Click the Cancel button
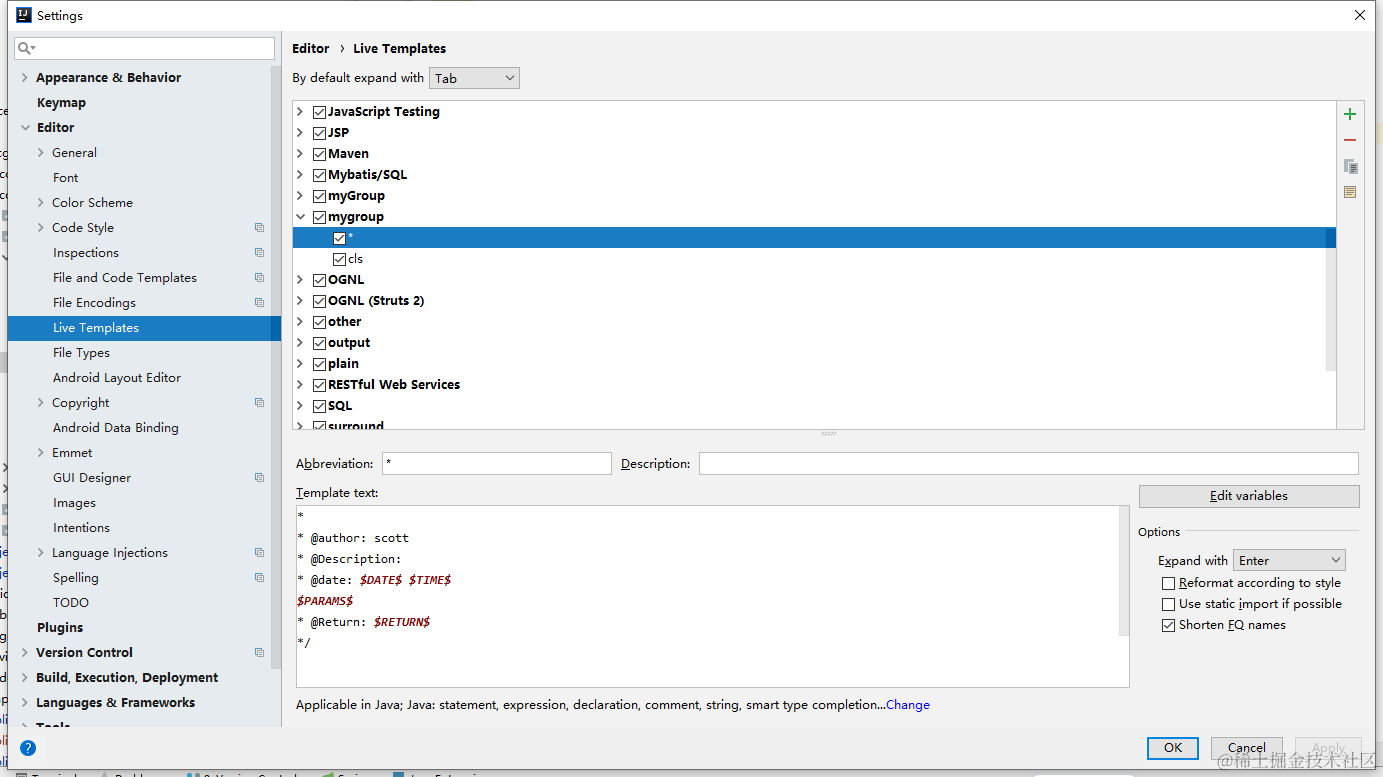The image size is (1383, 777). 1246,748
